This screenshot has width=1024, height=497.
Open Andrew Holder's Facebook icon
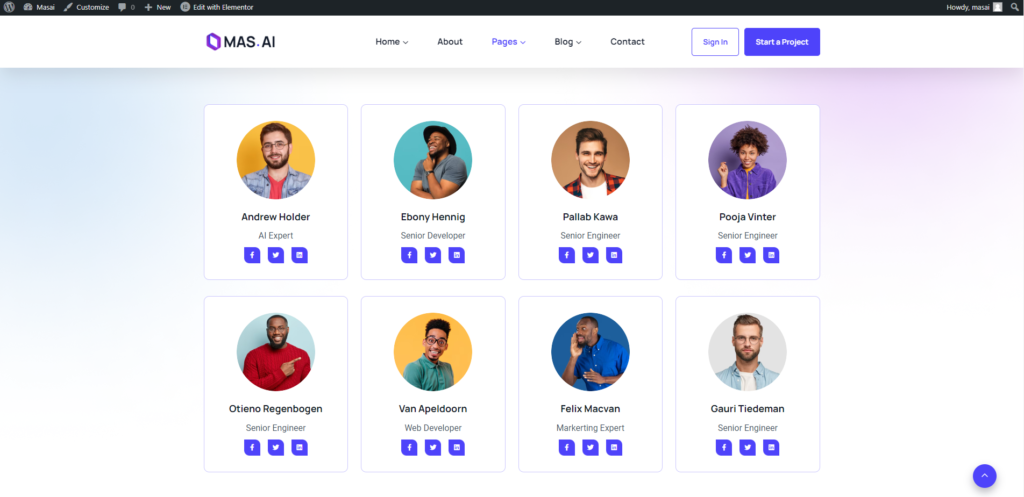(x=252, y=255)
